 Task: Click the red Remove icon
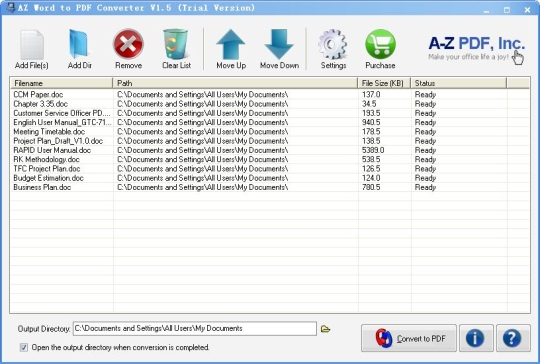pyautogui.click(x=128, y=44)
